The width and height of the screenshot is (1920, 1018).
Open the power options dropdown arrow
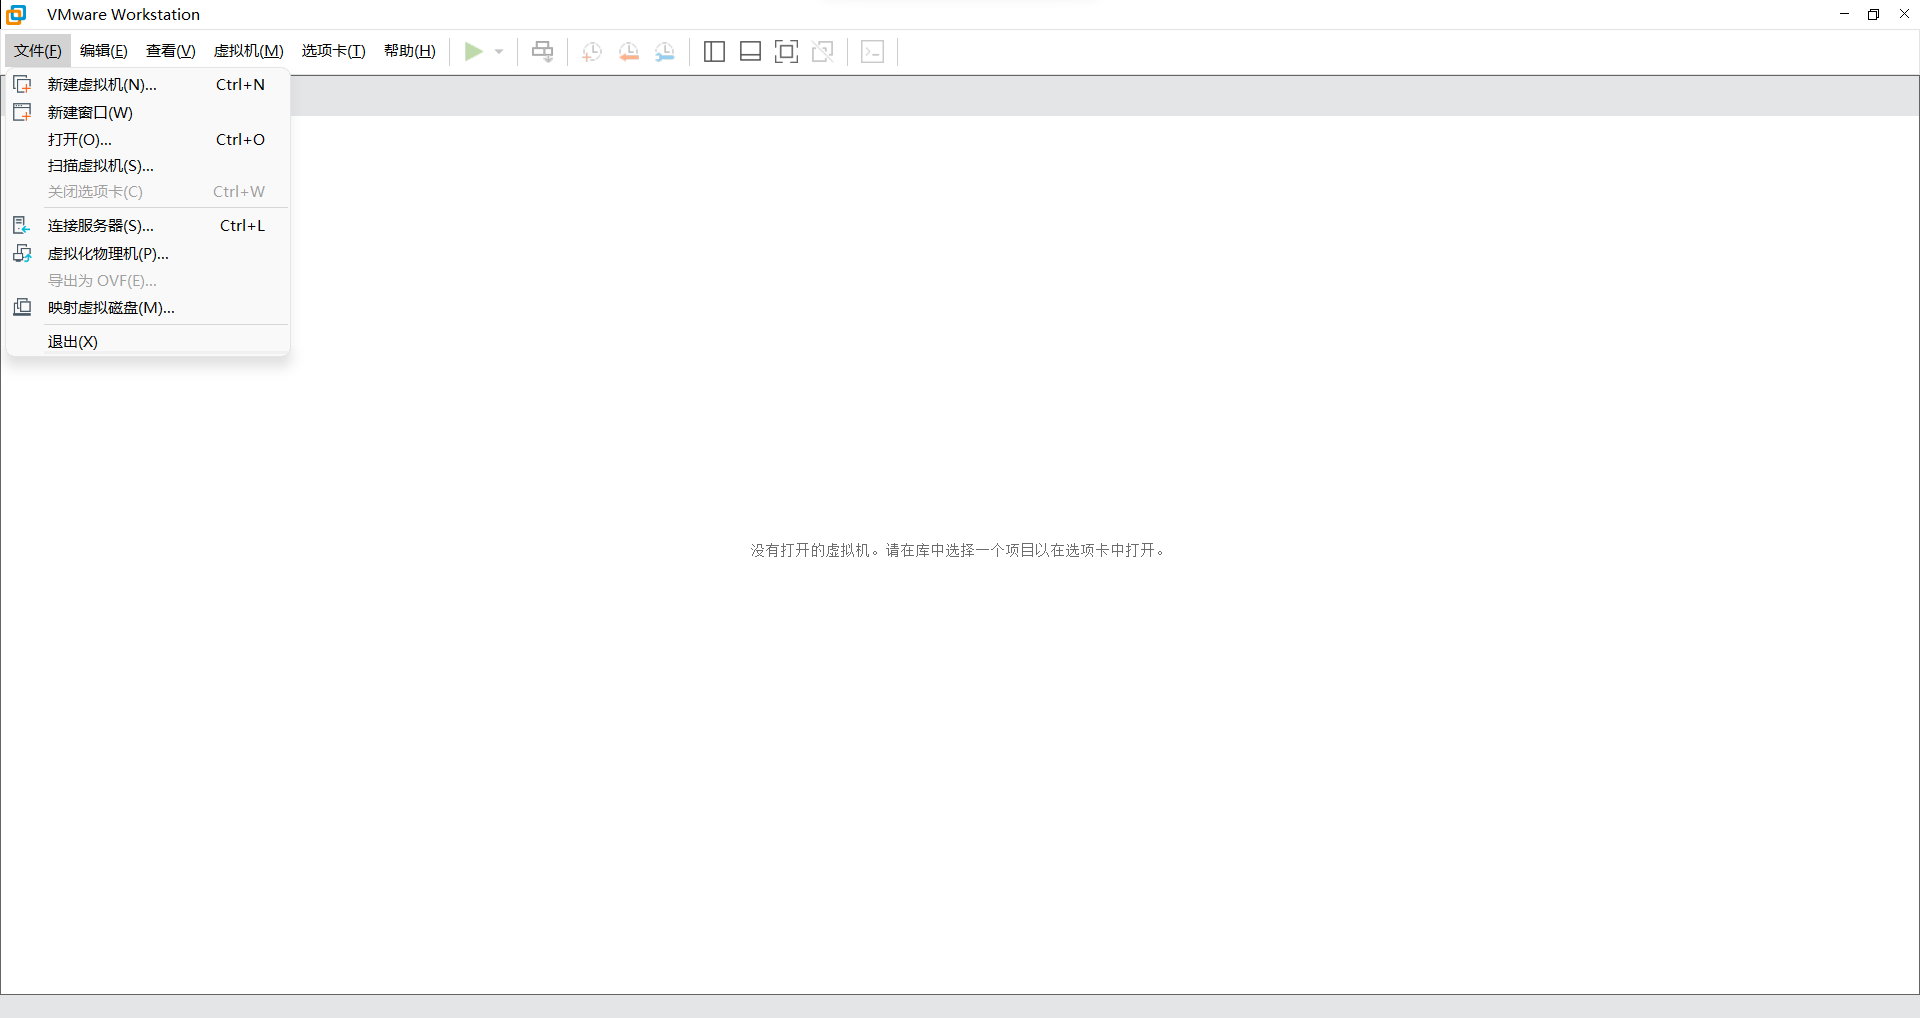tap(499, 51)
